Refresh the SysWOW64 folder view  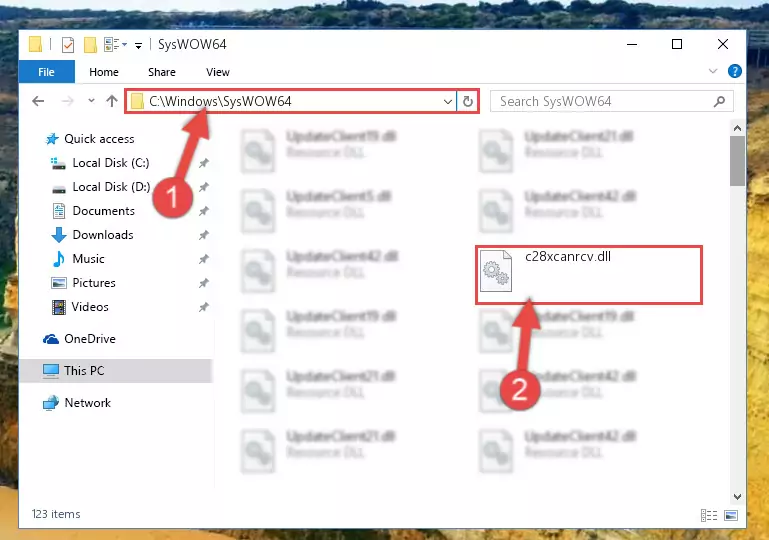click(x=468, y=102)
